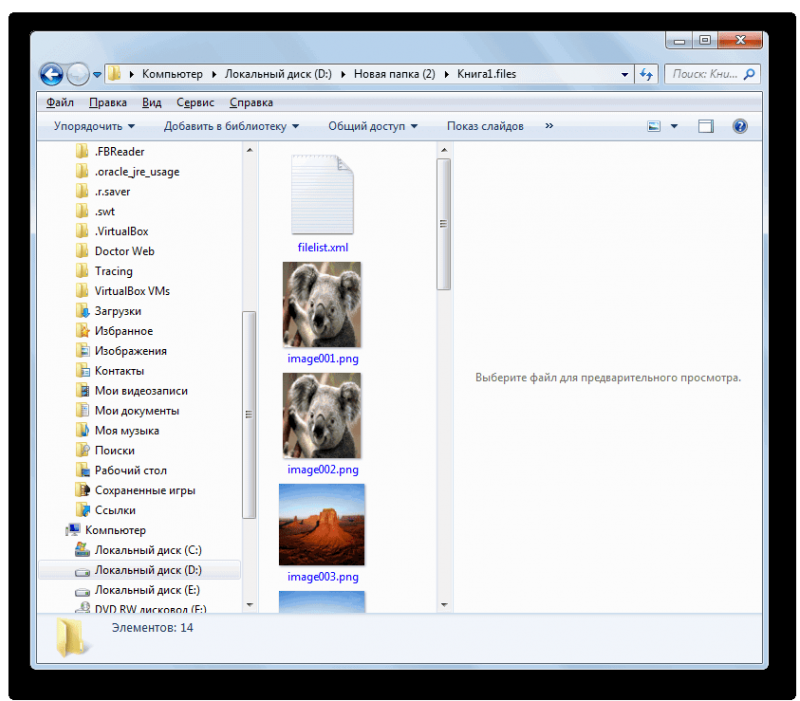The image size is (800, 701).
Task: Expand arrow after Компьютер in breadcrumb
Action: point(214,74)
